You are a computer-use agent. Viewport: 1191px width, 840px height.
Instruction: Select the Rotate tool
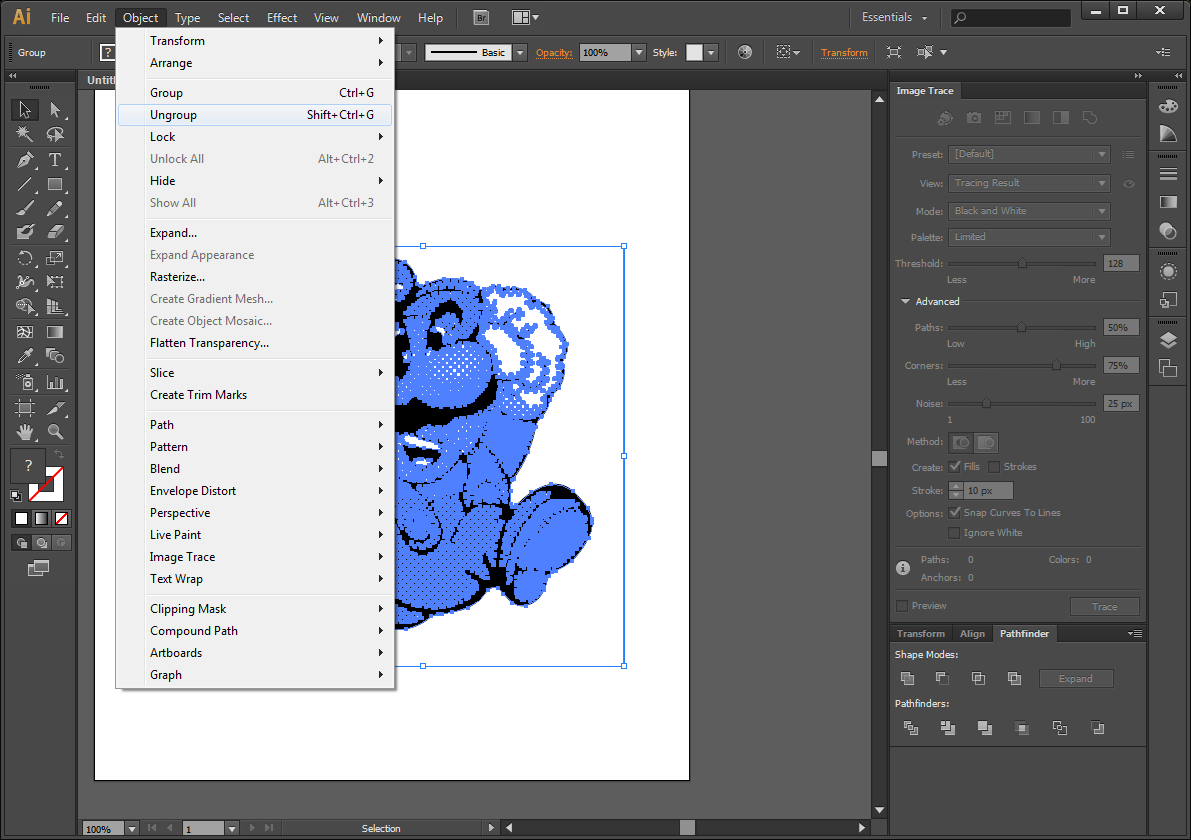[25, 258]
